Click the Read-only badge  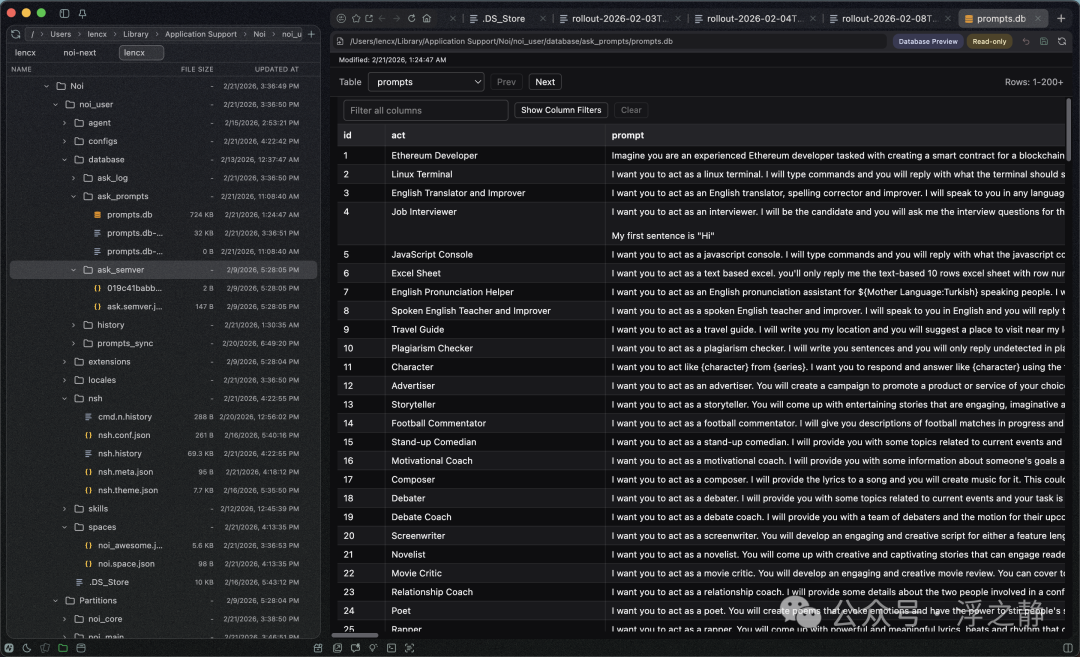tap(989, 41)
